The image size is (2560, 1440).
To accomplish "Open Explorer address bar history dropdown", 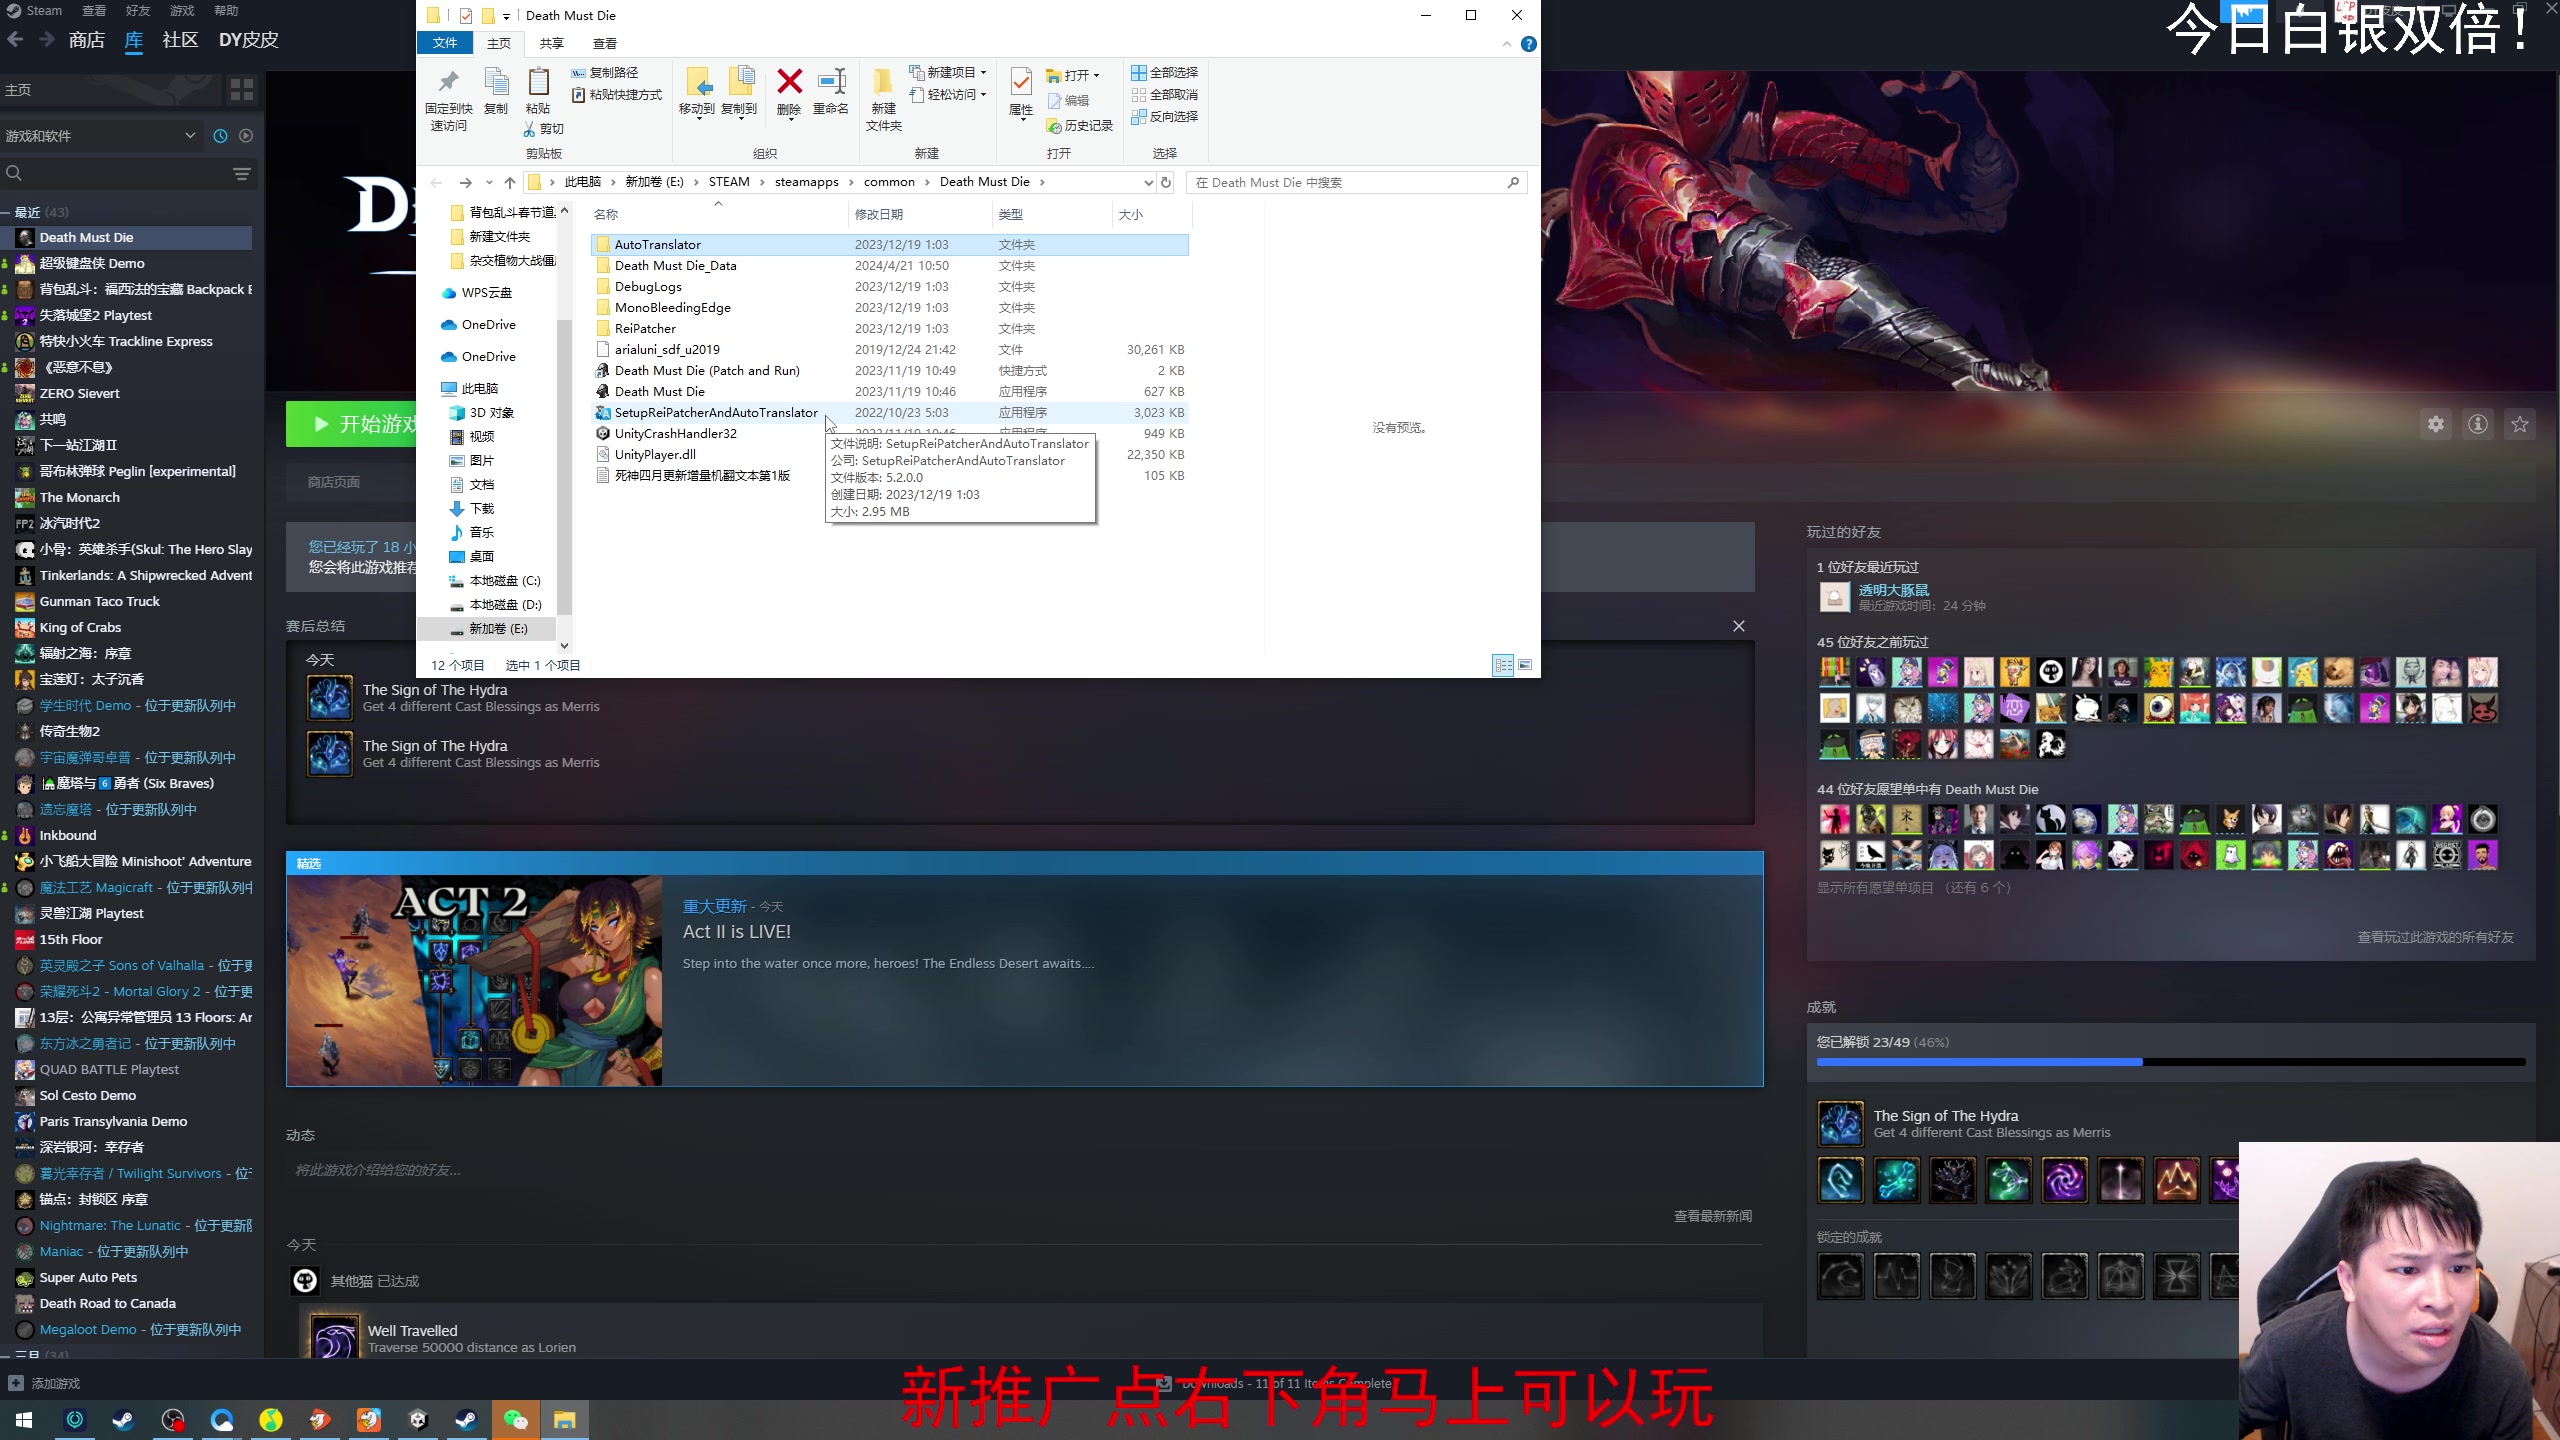I will tap(1148, 182).
